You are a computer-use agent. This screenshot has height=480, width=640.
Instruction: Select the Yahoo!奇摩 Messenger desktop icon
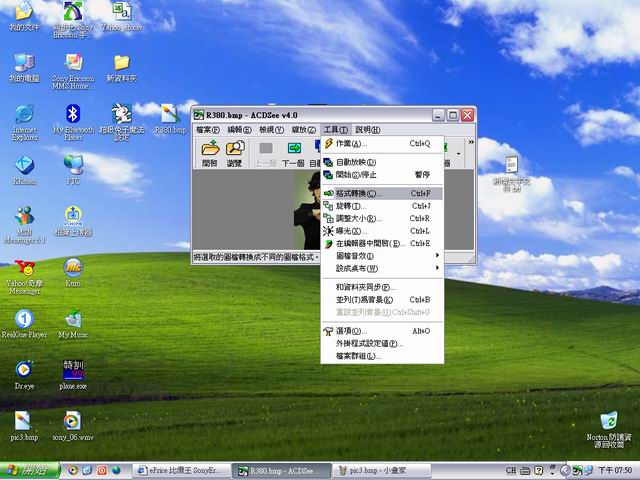(24, 277)
